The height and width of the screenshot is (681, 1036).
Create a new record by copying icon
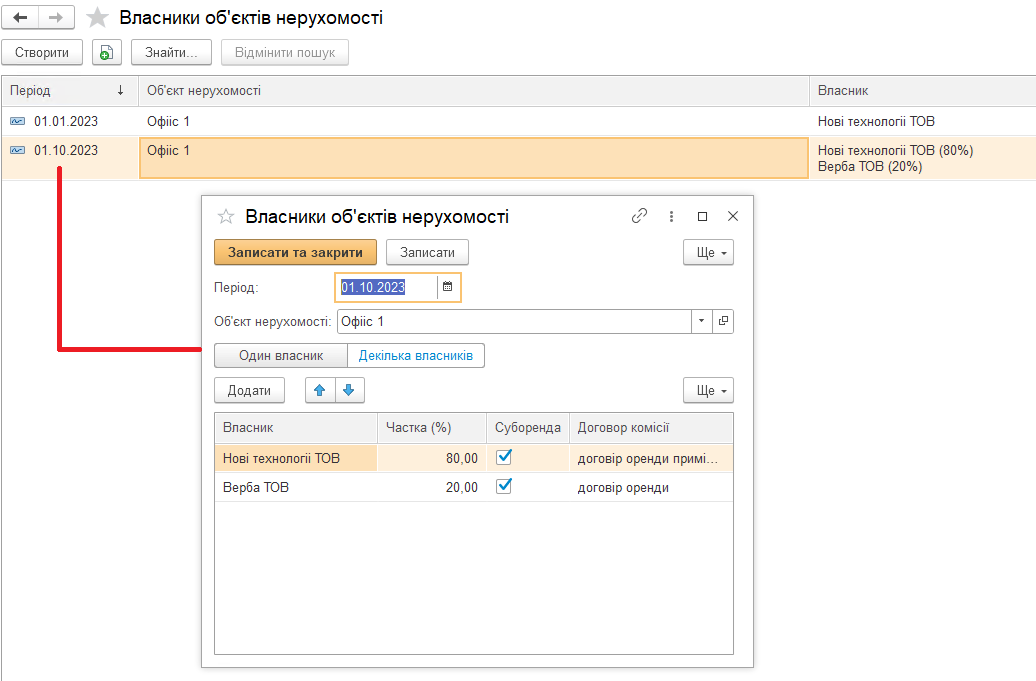point(106,53)
